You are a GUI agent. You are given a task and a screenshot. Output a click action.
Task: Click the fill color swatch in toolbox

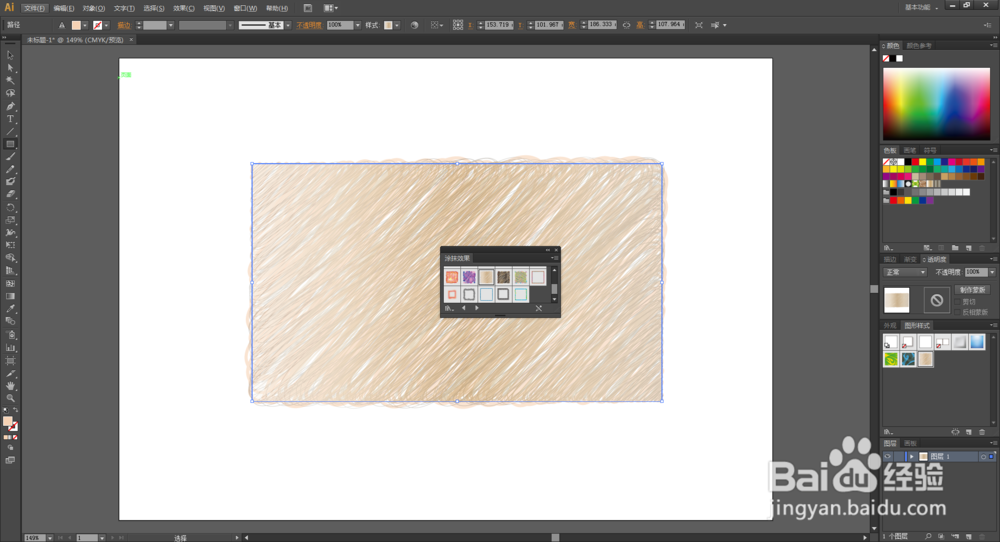8,421
